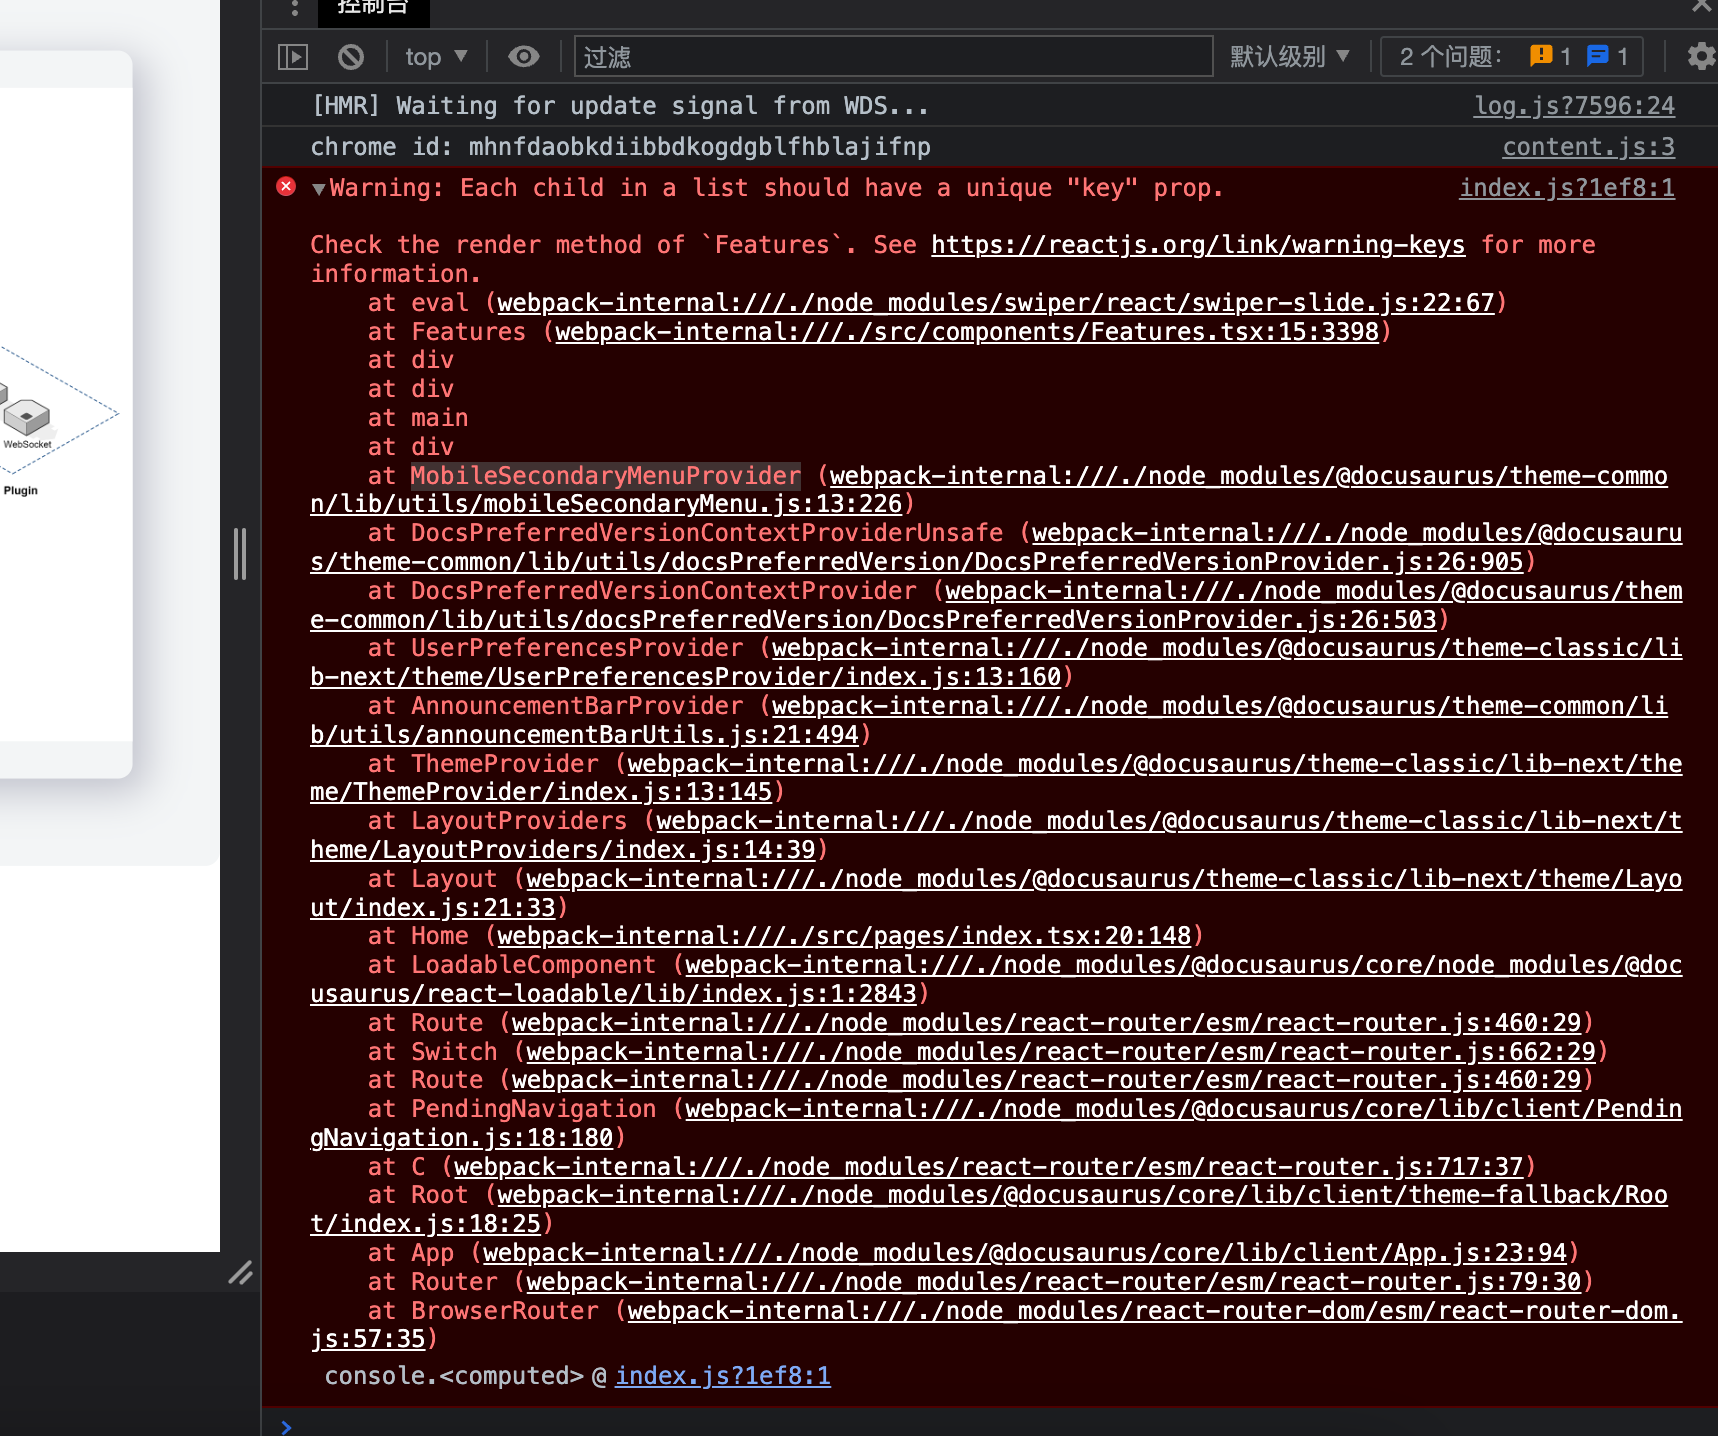Open the 'top' frame context dropdown
The height and width of the screenshot is (1436, 1718).
tap(434, 56)
